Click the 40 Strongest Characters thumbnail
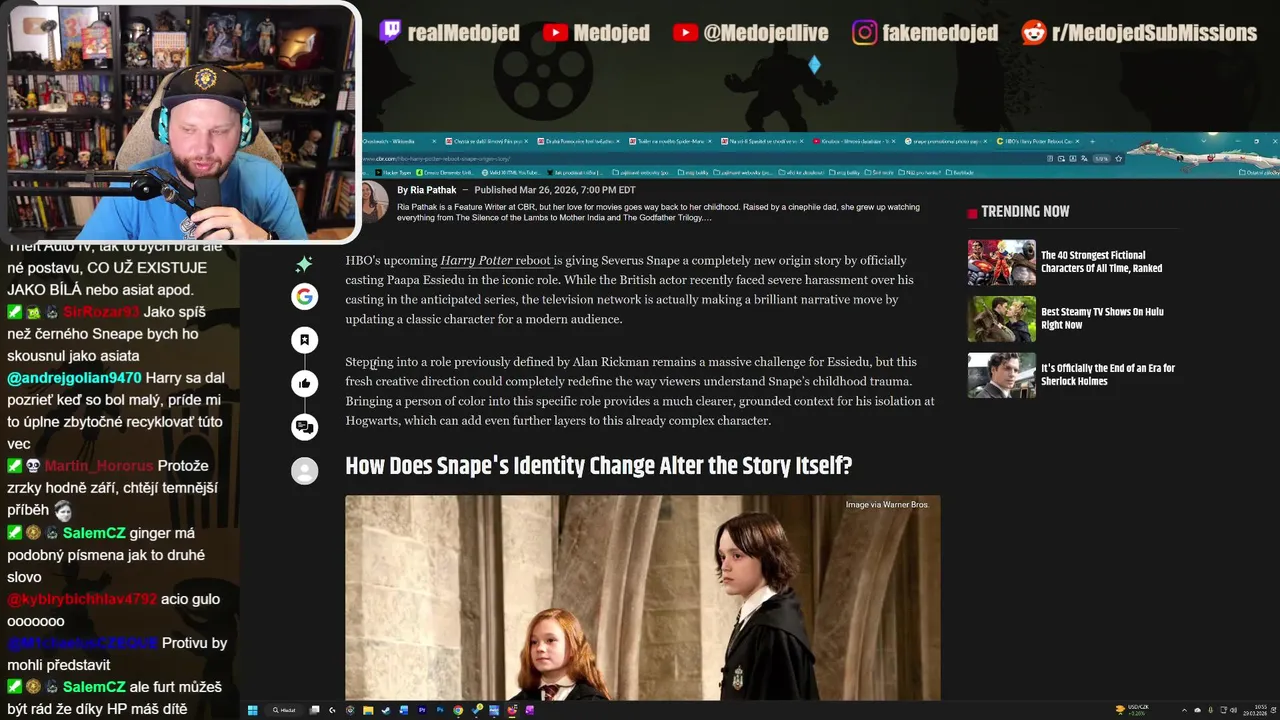 1001,262
